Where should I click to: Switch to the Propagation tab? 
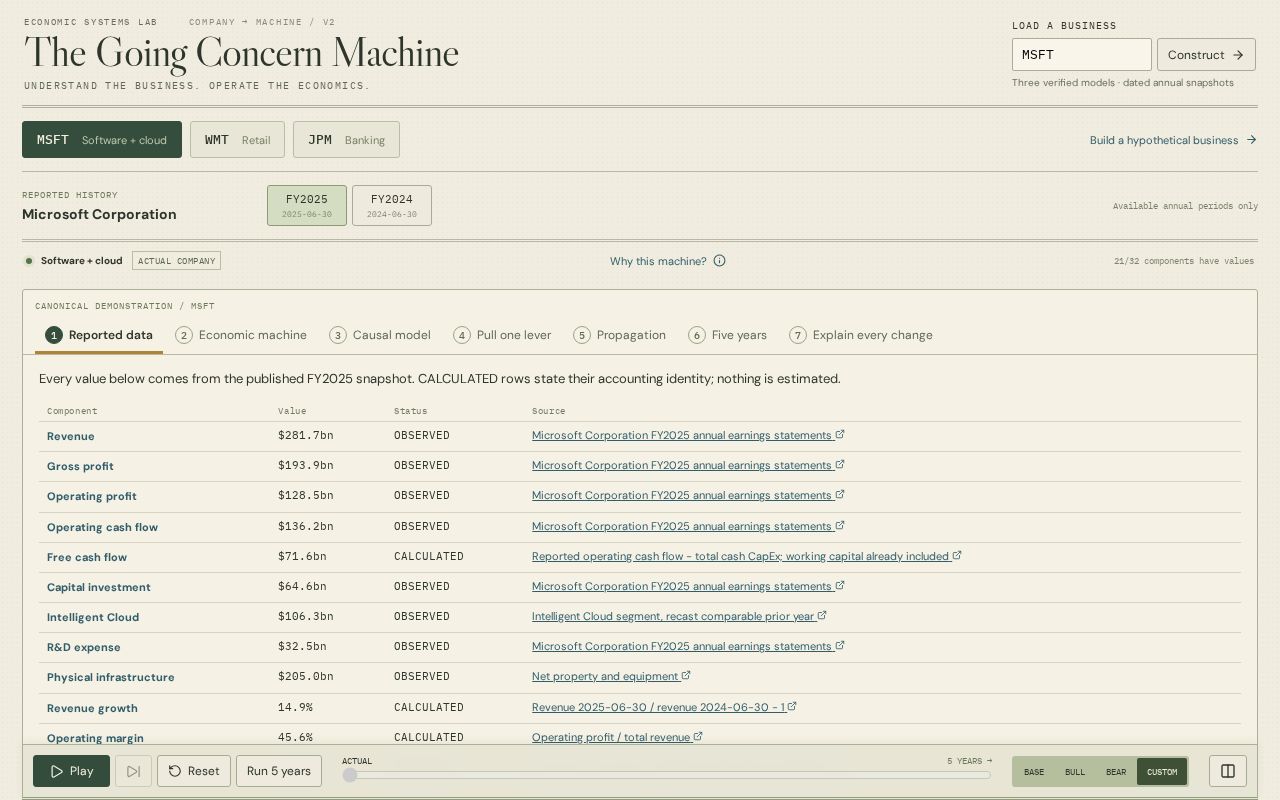[x=619, y=335]
